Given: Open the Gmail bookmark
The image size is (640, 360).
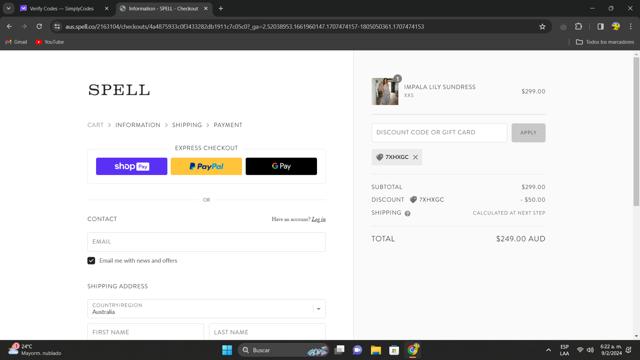Looking at the screenshot, I should tap(16, 42).
